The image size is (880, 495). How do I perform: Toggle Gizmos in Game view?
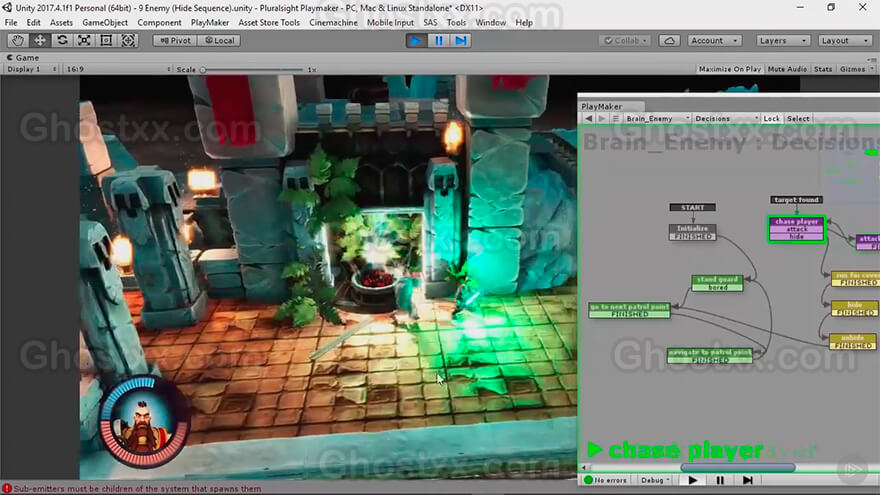point(852,69)
